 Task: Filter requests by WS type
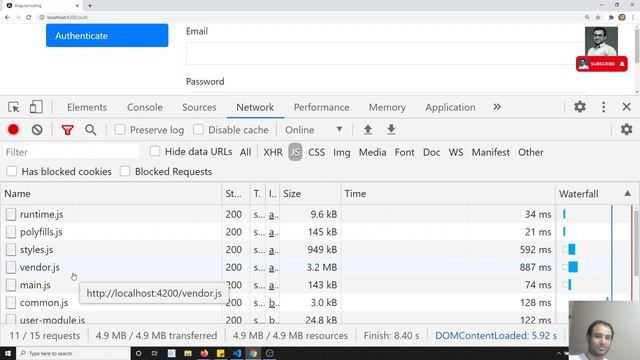point(456,152)
